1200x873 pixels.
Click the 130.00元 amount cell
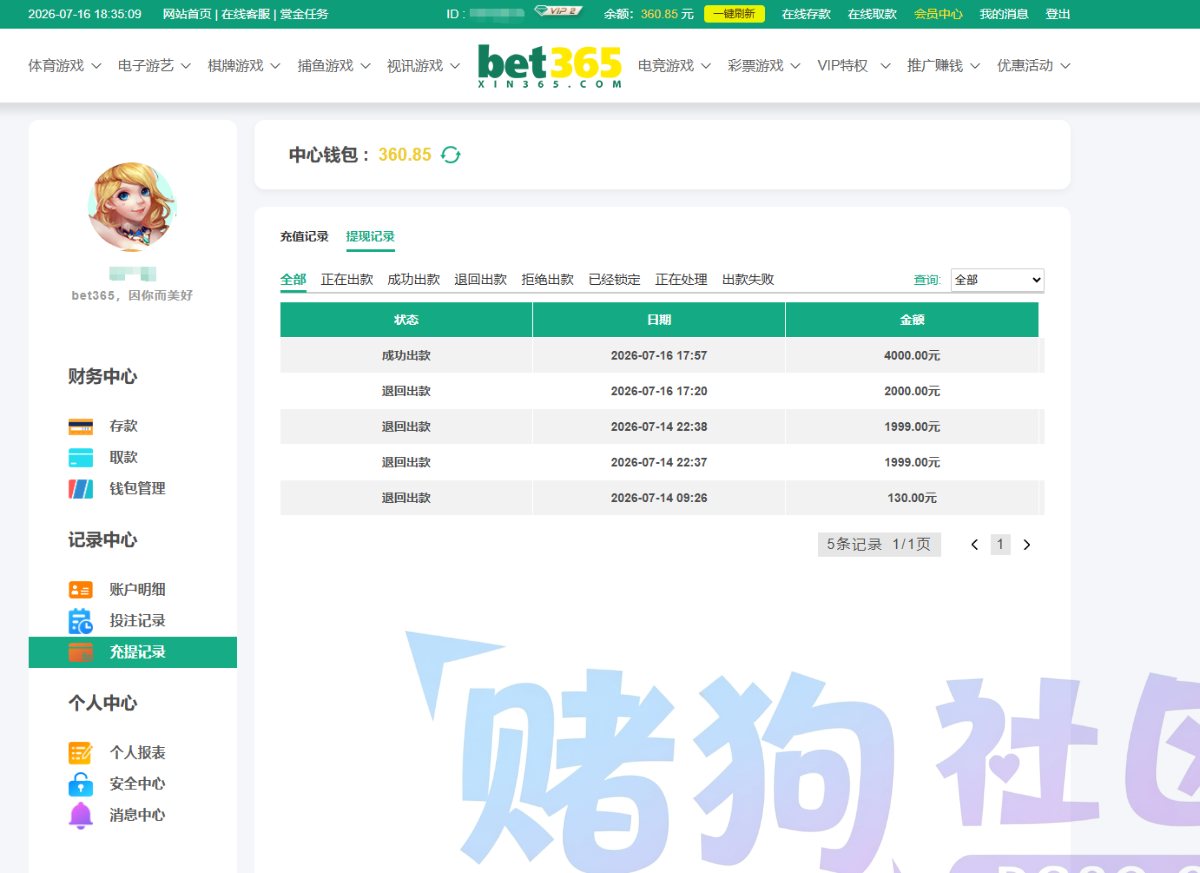(912, 498)
